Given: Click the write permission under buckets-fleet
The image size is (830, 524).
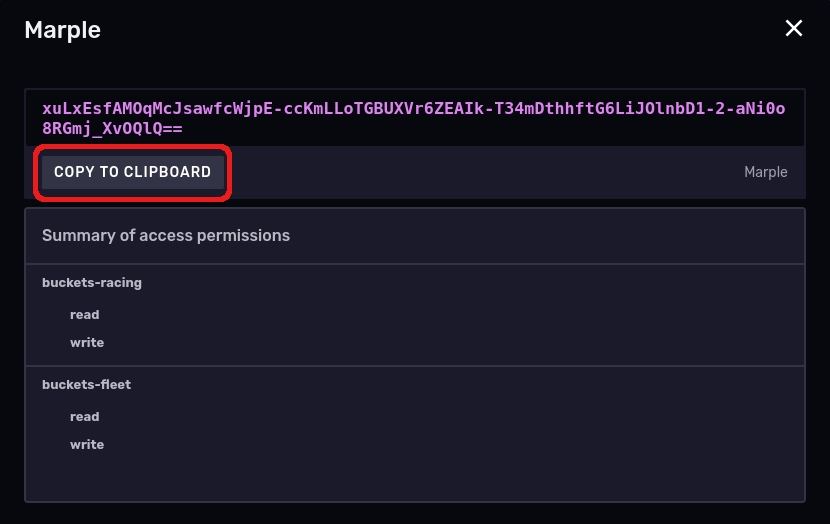Looking at the screenshot, I should pyautogui.click(x=87, y=445).
